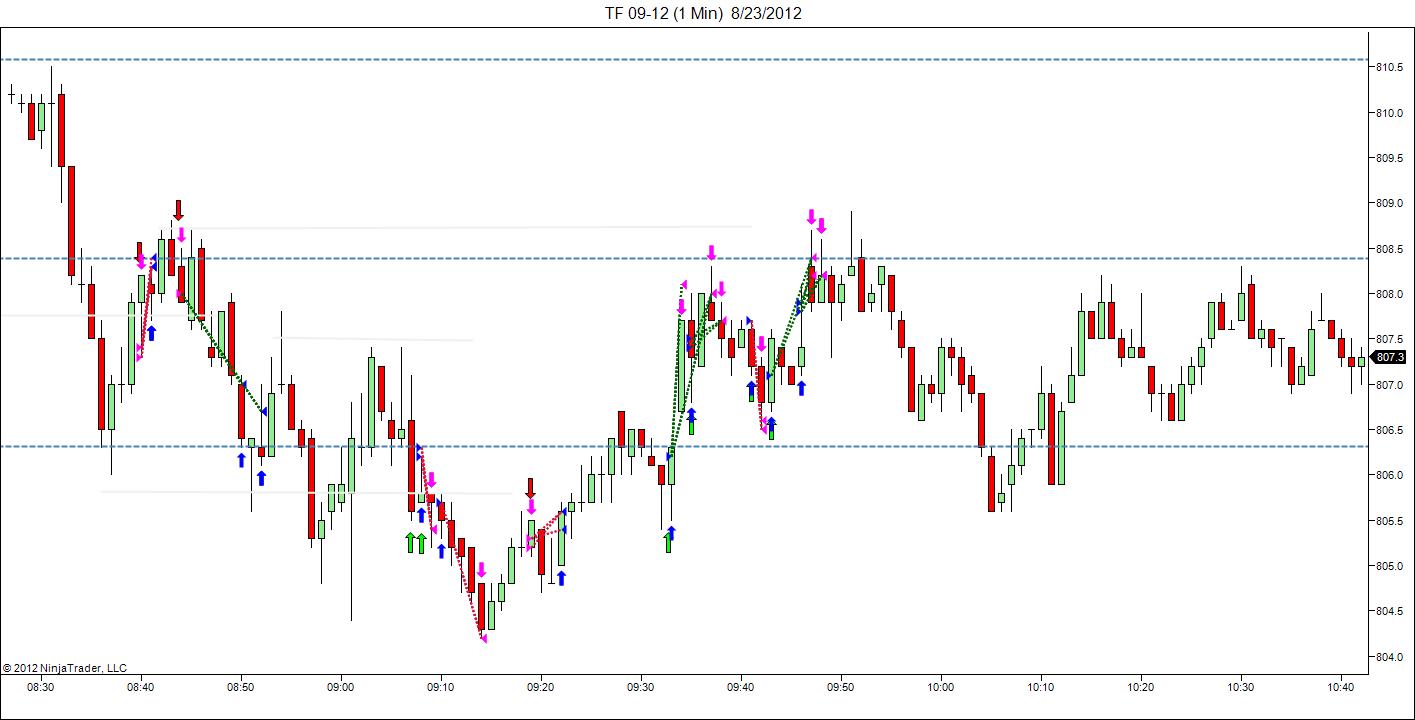Viewport: 1415px width, 720px height.
Task: Click the 10:10 time axis label
Action: pos(1040,687)
